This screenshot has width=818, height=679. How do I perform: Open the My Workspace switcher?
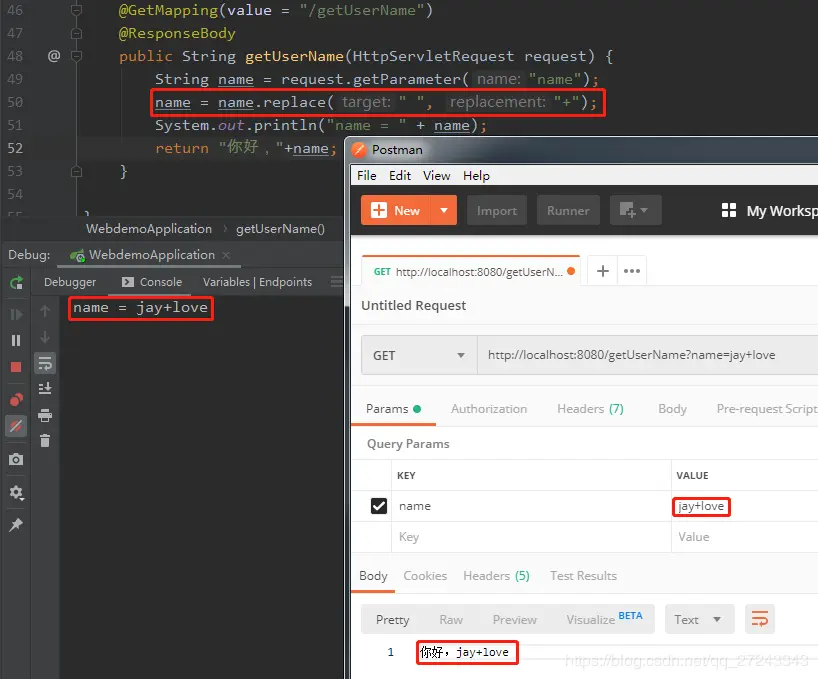click(x=769, y=211)
